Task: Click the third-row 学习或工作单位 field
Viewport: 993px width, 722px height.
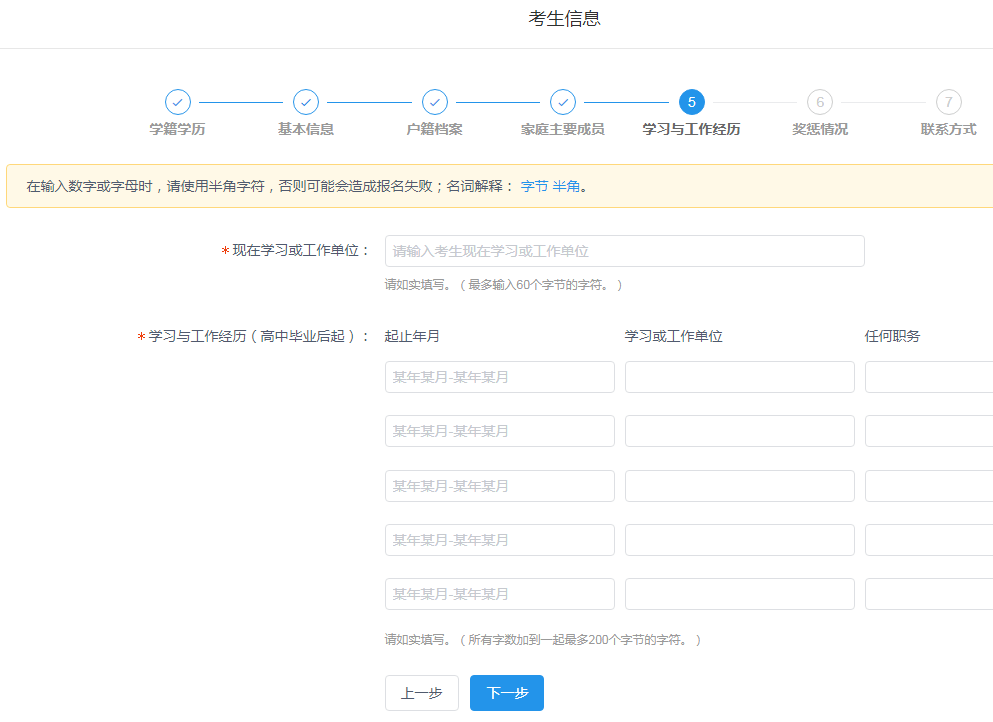Action: pos(740,486)
